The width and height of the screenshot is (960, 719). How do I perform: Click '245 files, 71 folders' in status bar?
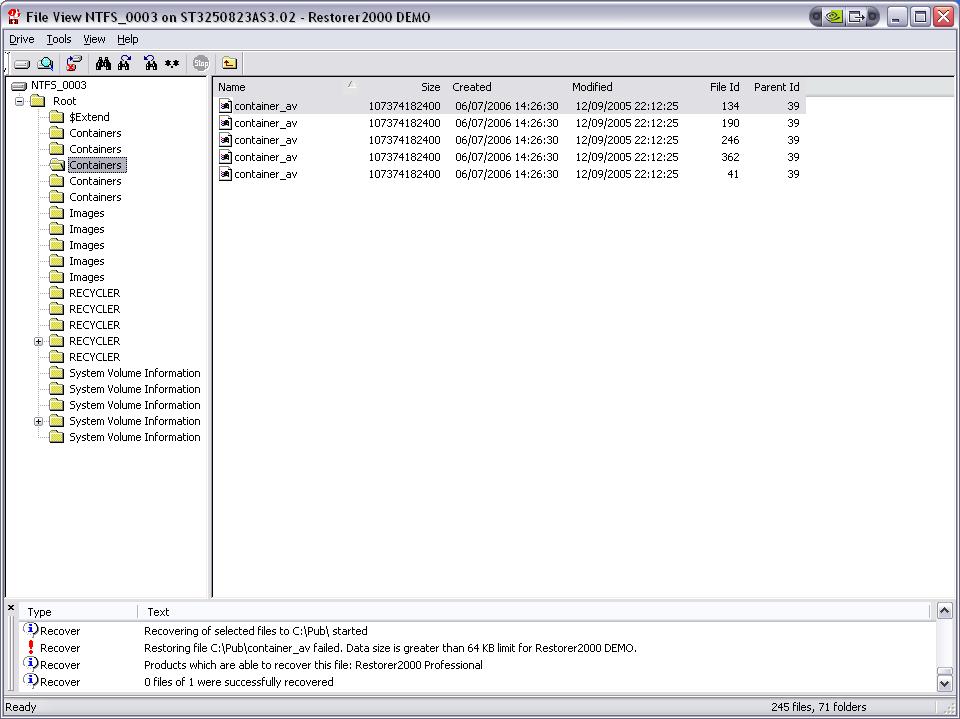pos(819,707)
